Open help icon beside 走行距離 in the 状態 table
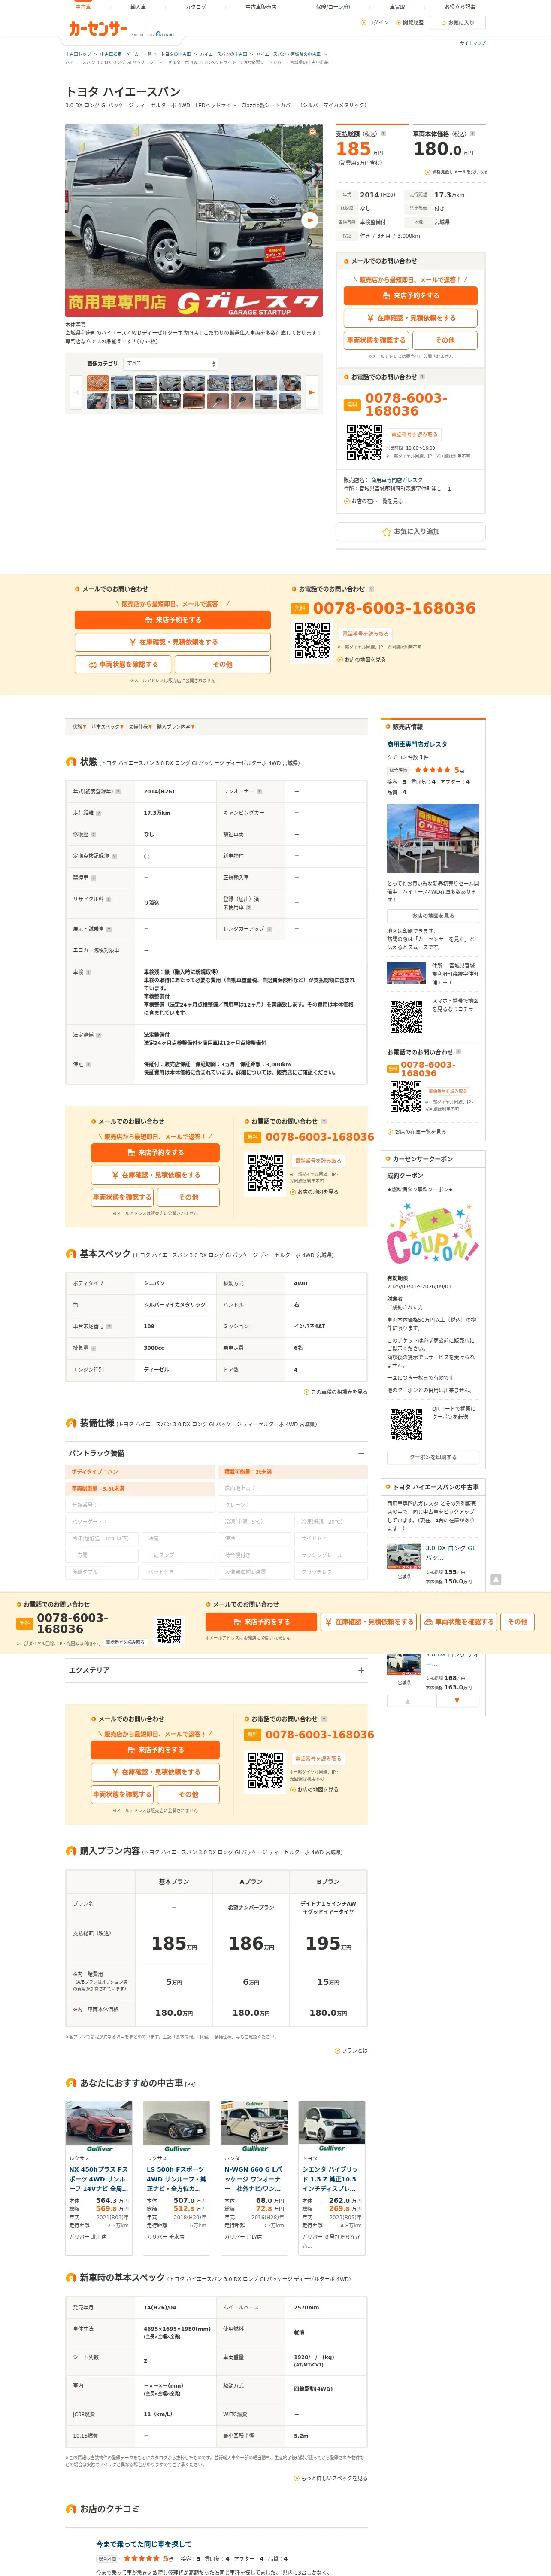 (99, 813)
